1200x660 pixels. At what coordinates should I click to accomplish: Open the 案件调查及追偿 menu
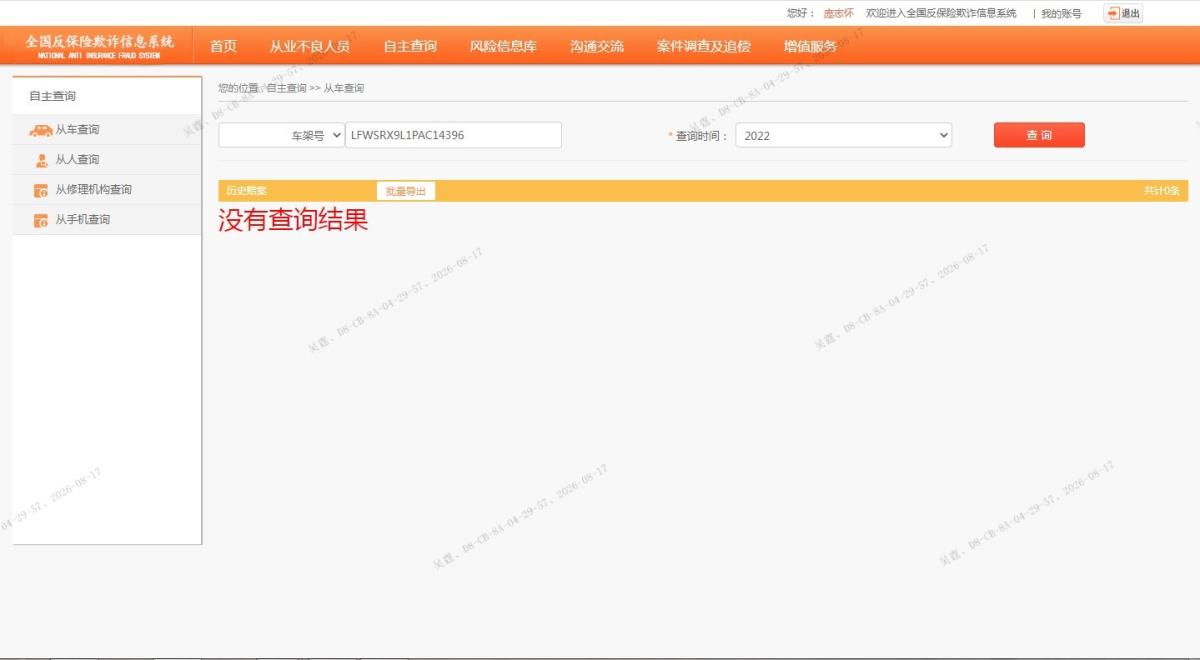(704, 46)
